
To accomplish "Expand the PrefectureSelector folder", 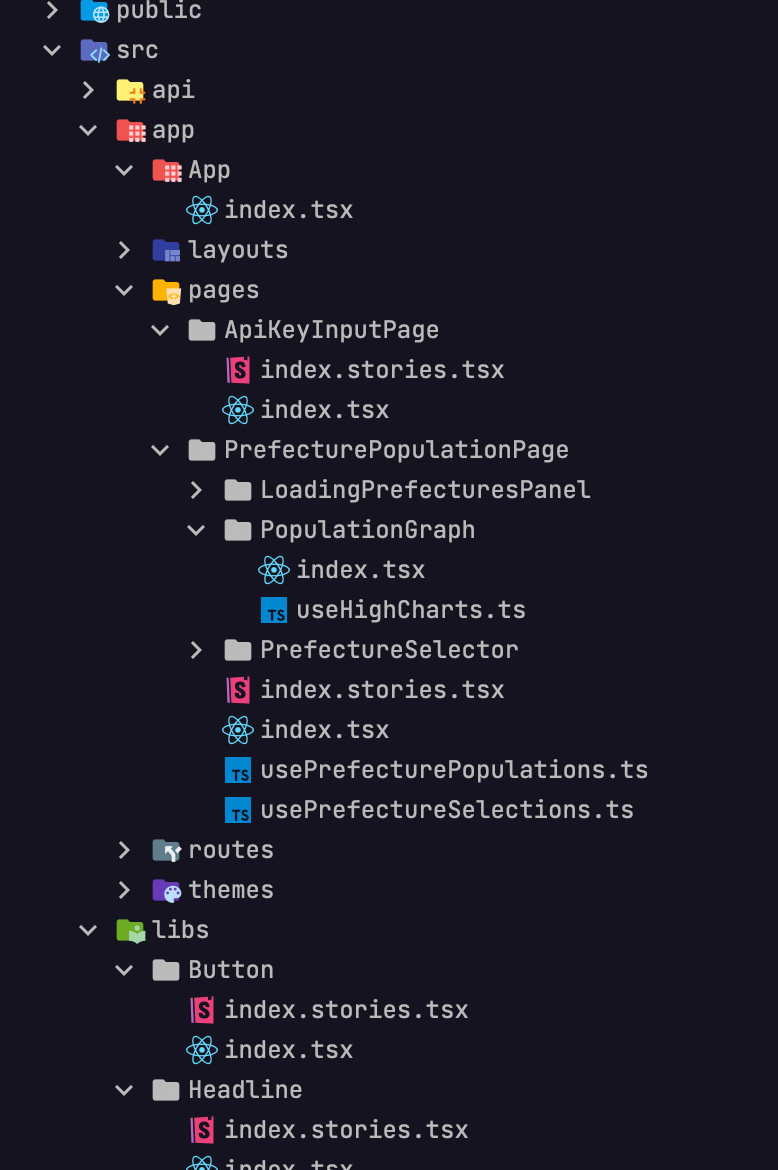I will click(196, 650).
